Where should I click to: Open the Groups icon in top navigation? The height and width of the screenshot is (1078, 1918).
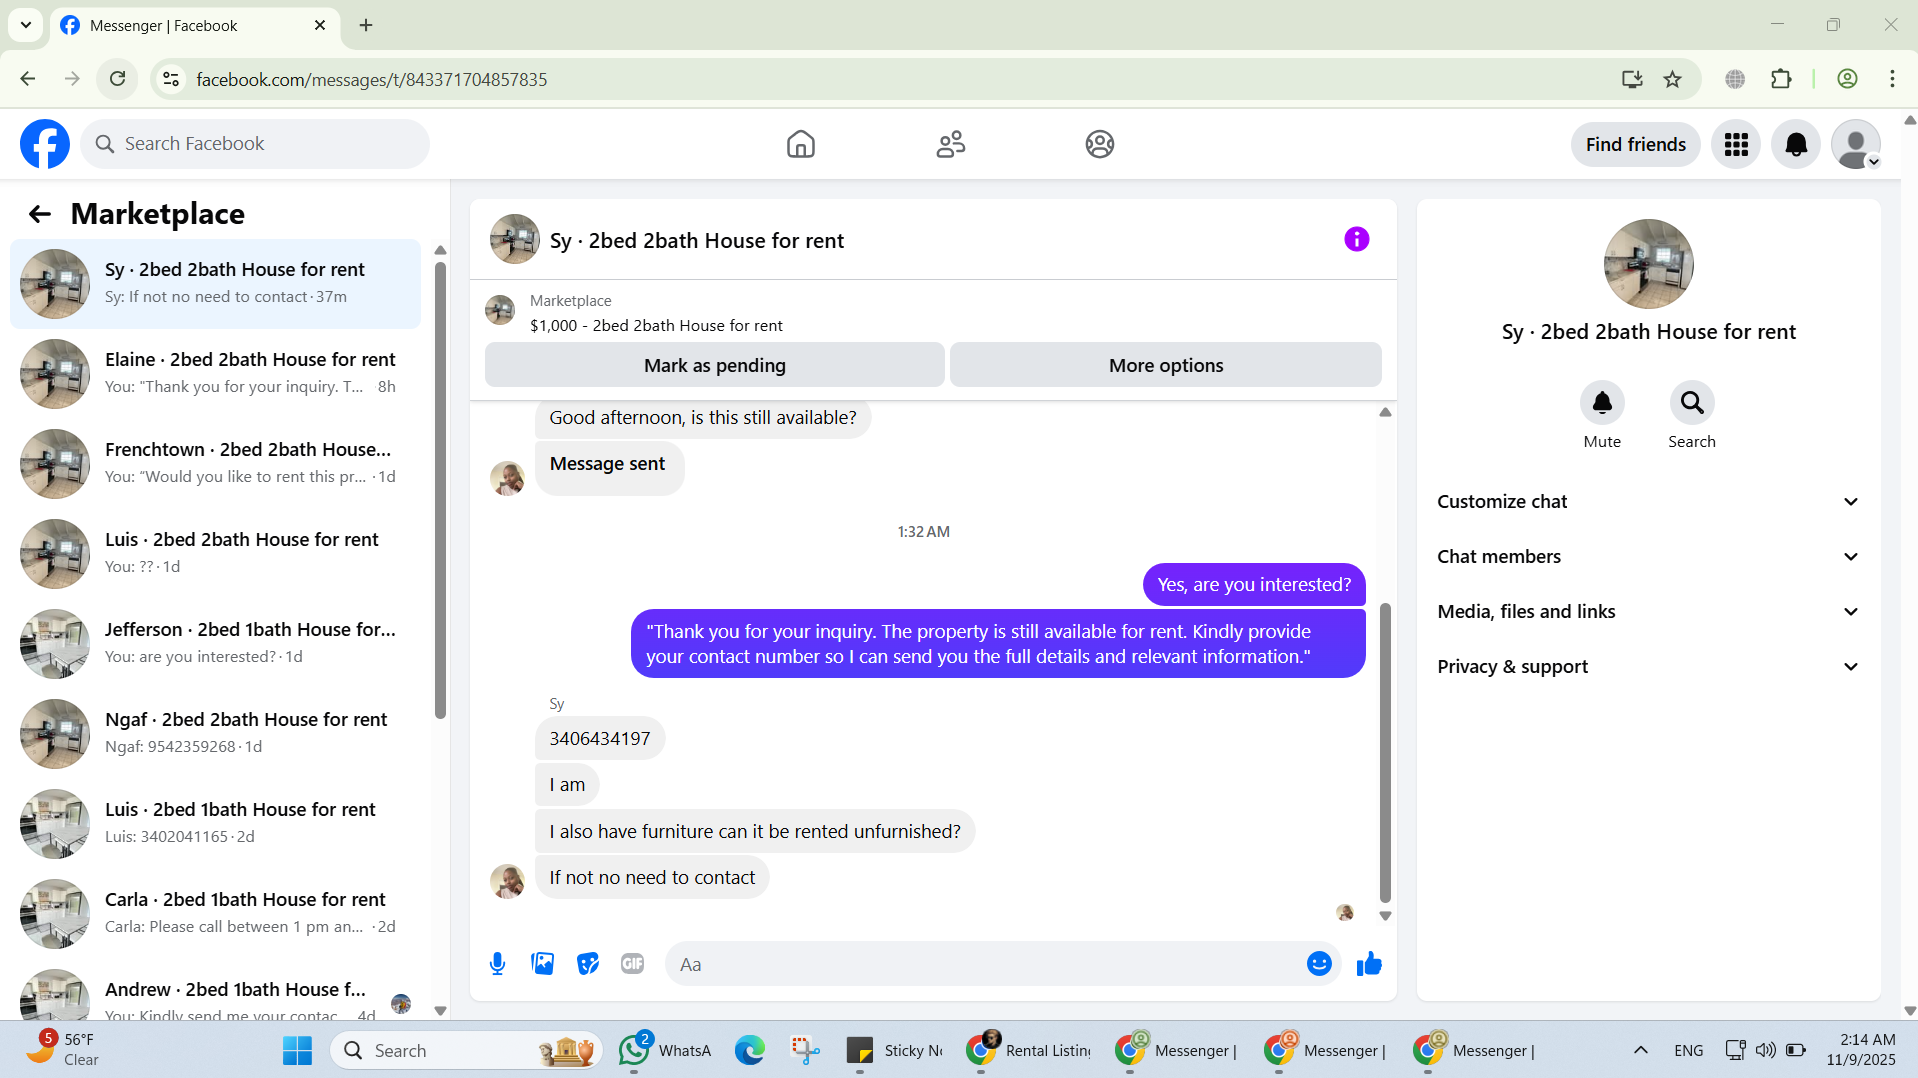[x=1100, y=144]
